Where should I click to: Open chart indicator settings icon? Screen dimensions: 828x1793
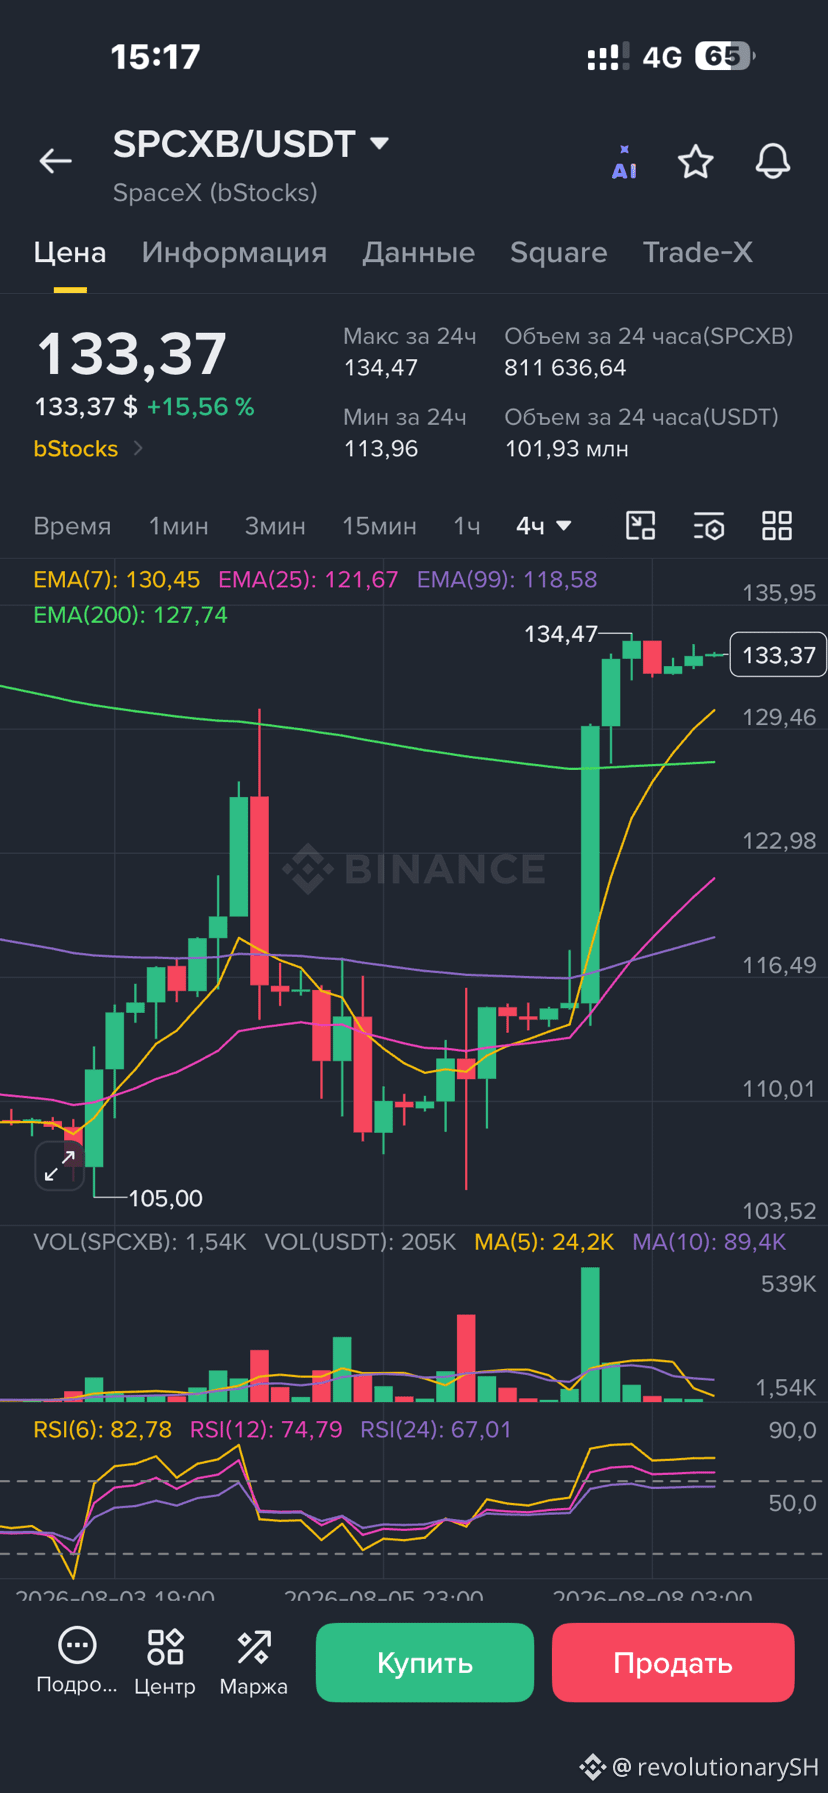(709, 525)
